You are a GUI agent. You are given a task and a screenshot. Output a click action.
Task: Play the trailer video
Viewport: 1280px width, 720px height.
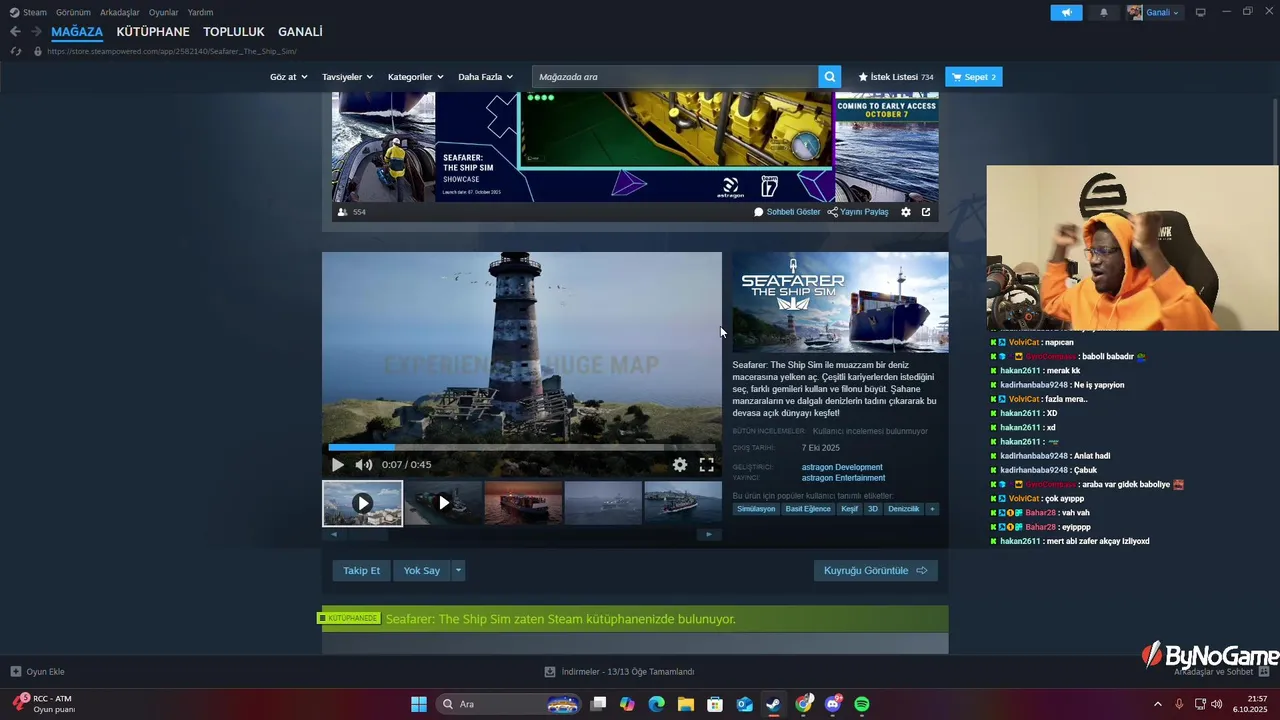pos(338,465)
